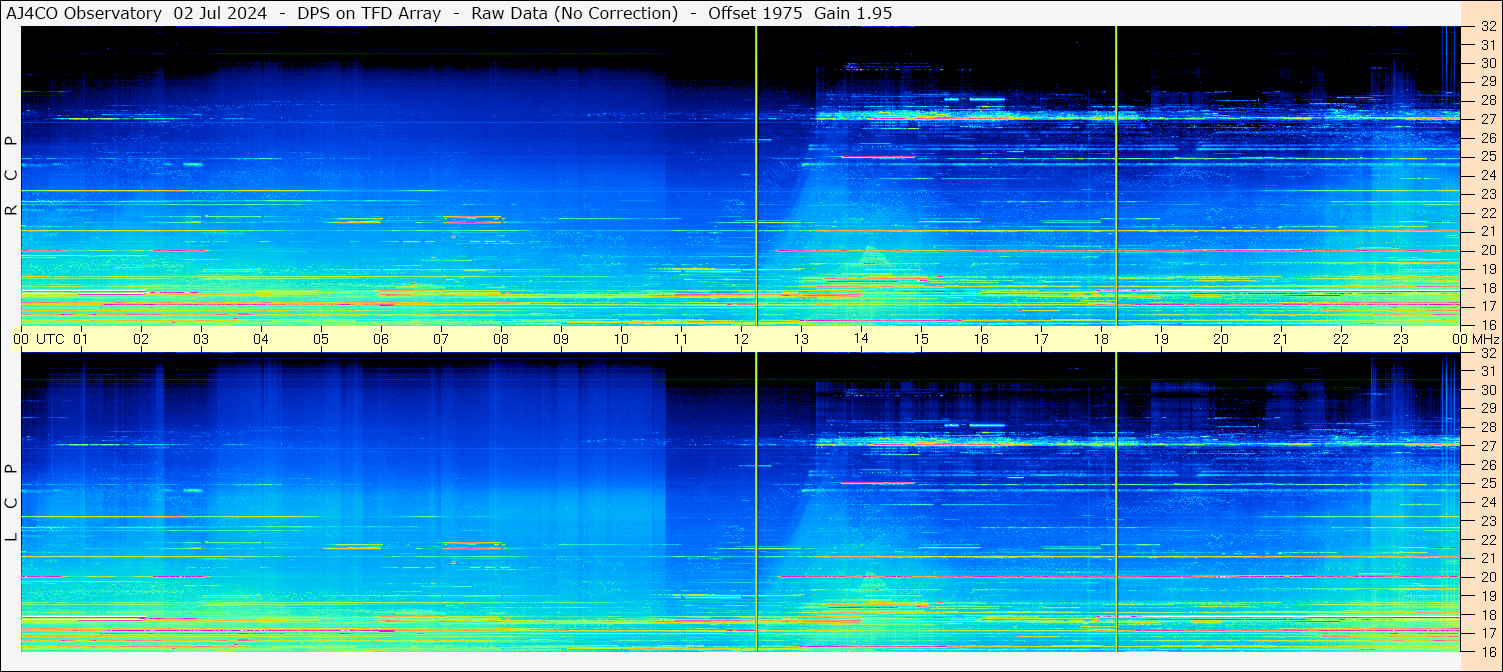Click the 21 hour label on time axis

(1281, 340)
